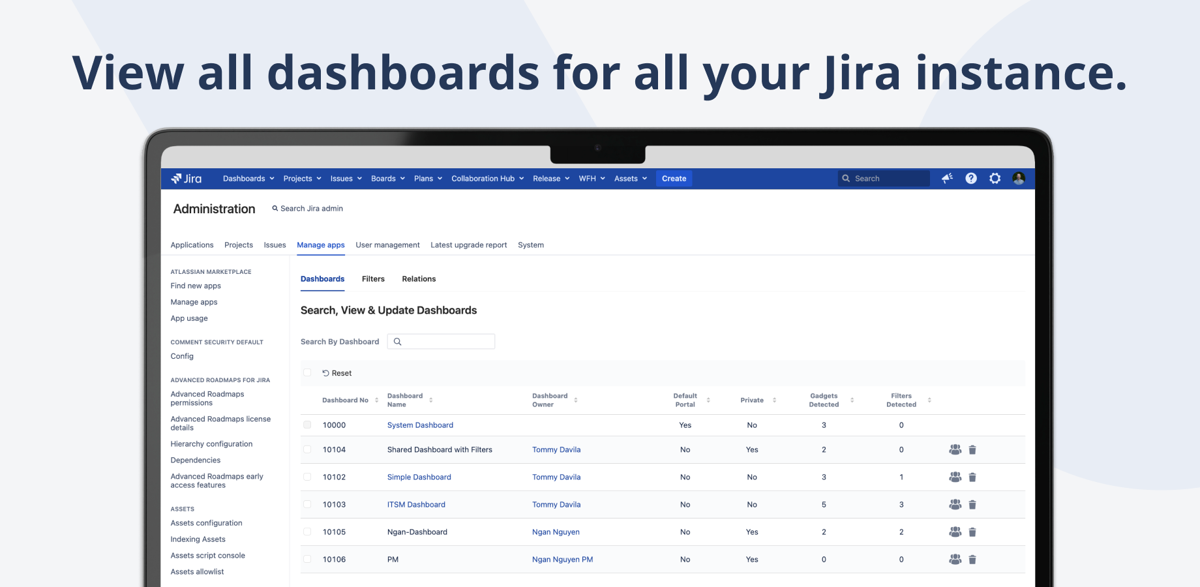Click share icon for Ngan-Dashboard row
1200x587 pixels.
coord(955,533)
